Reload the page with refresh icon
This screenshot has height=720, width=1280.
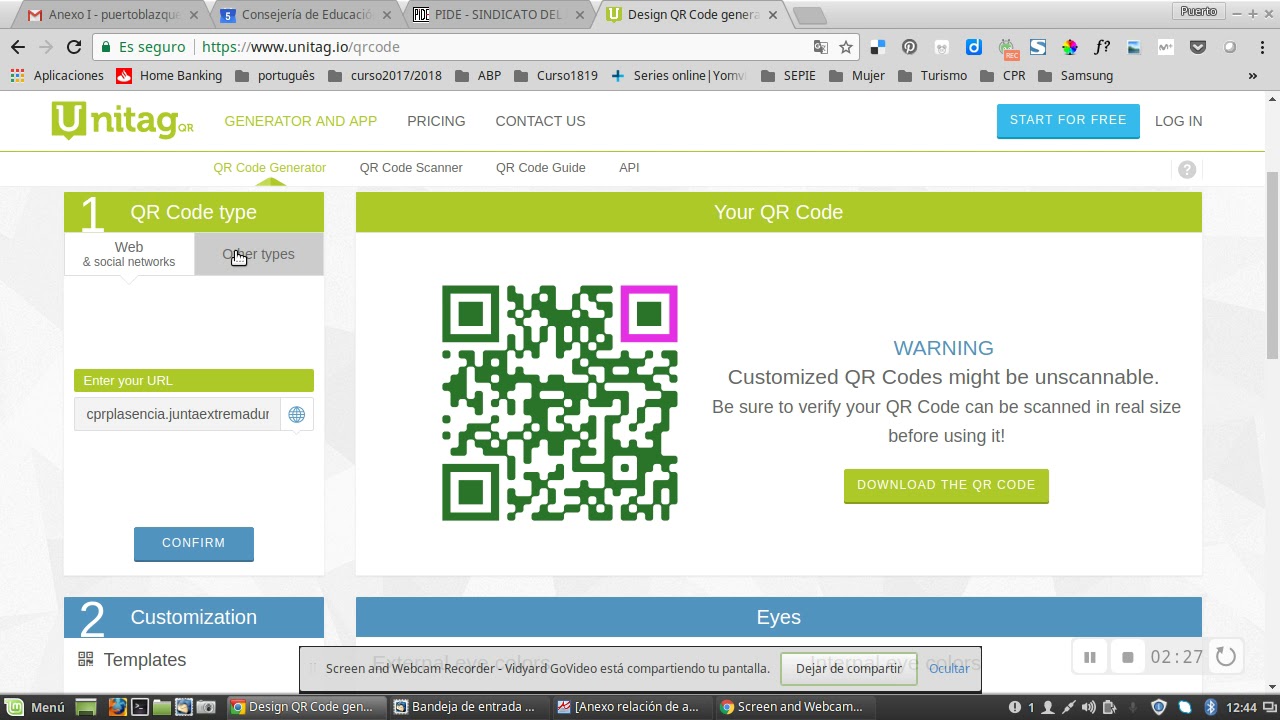[74, 47]
